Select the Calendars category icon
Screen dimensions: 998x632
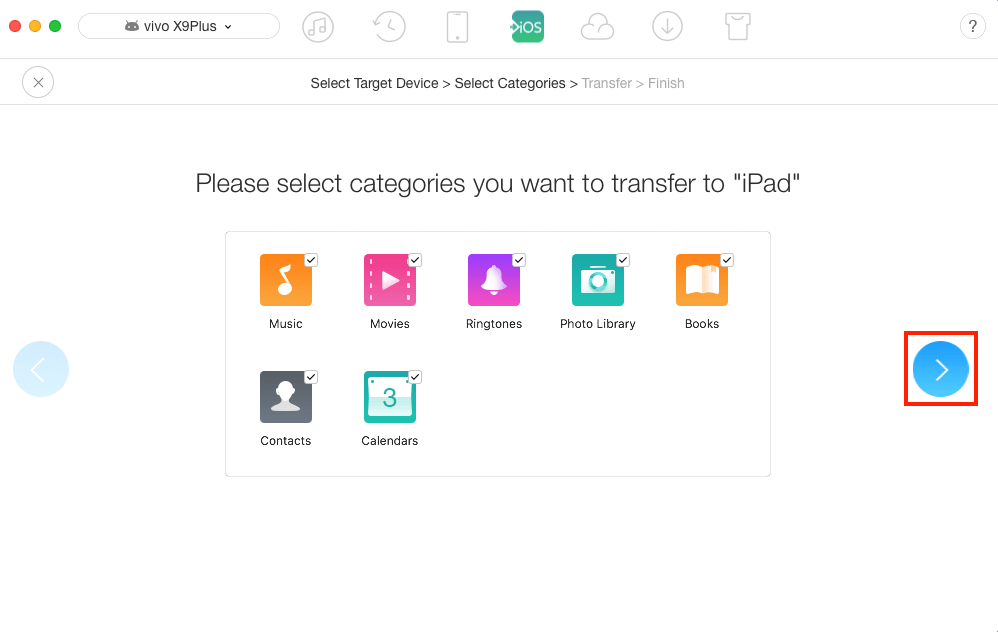click(390, 397)
